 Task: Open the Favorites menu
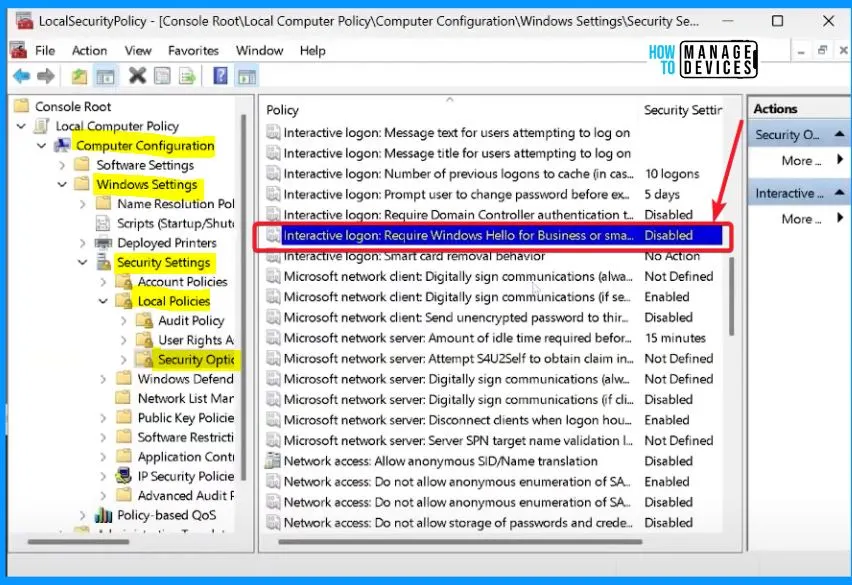coord(193,51)
